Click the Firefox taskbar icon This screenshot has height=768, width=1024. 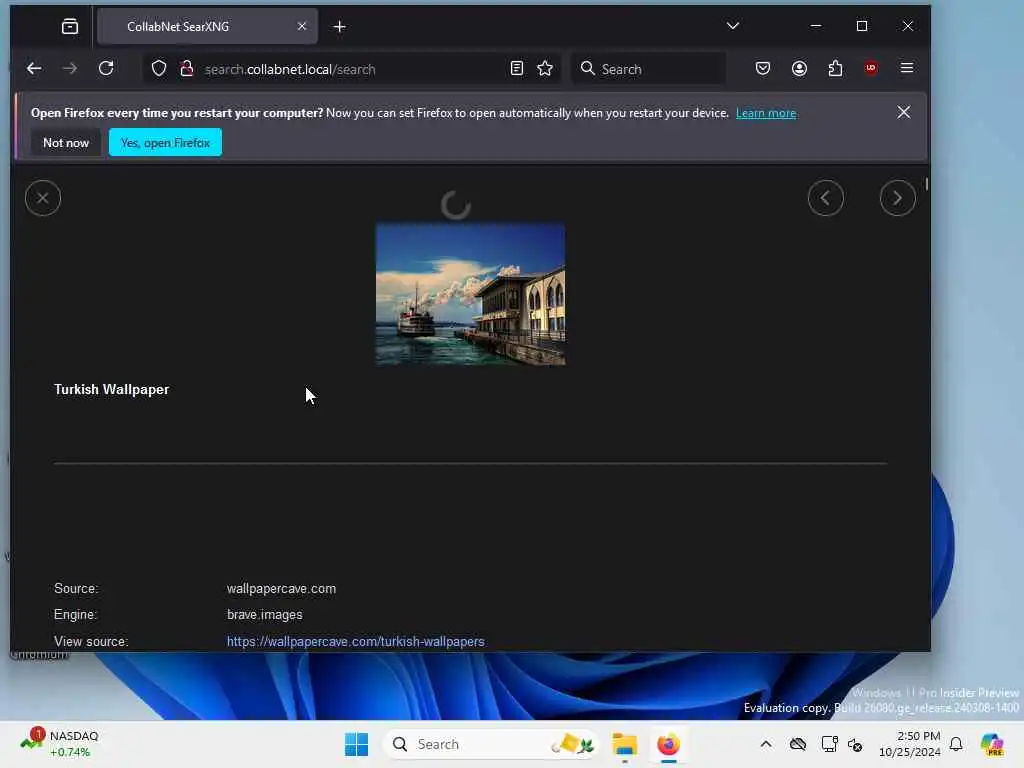coord(668,744)
